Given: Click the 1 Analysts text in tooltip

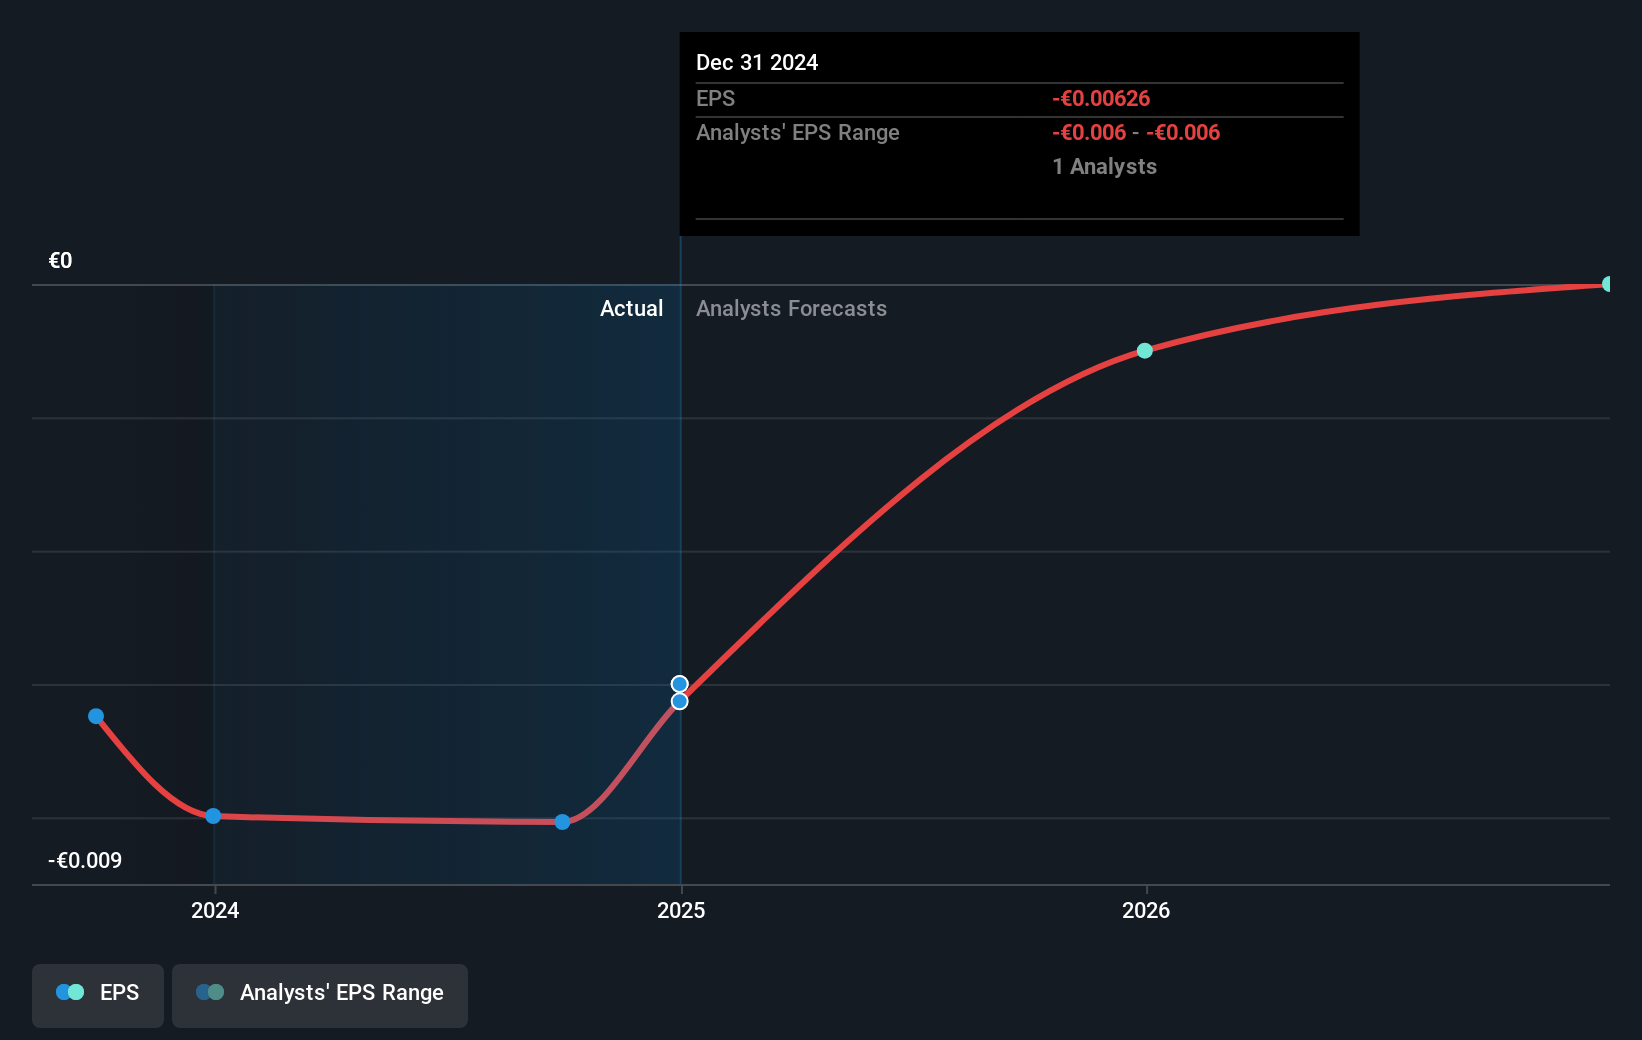Looking at the screenshot, I should (1104, 167).
